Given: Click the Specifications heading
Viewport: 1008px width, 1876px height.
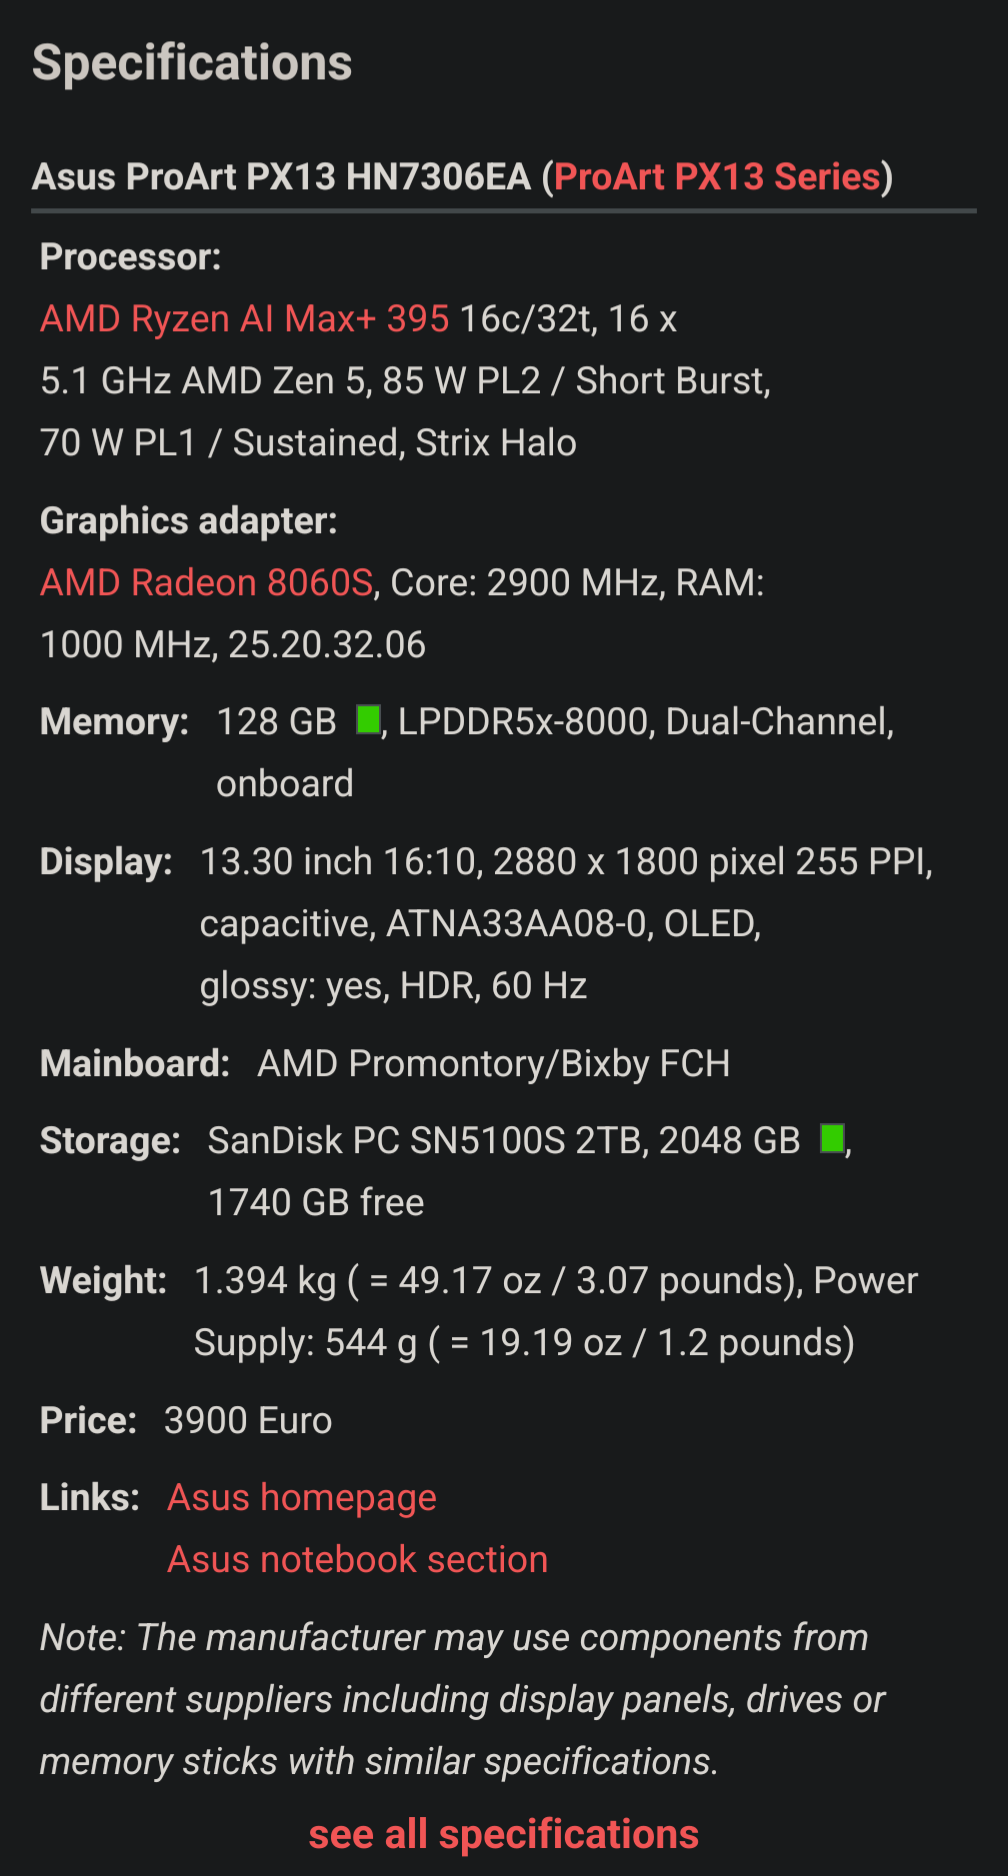Looking at the screenshot, I should point(192,63).
